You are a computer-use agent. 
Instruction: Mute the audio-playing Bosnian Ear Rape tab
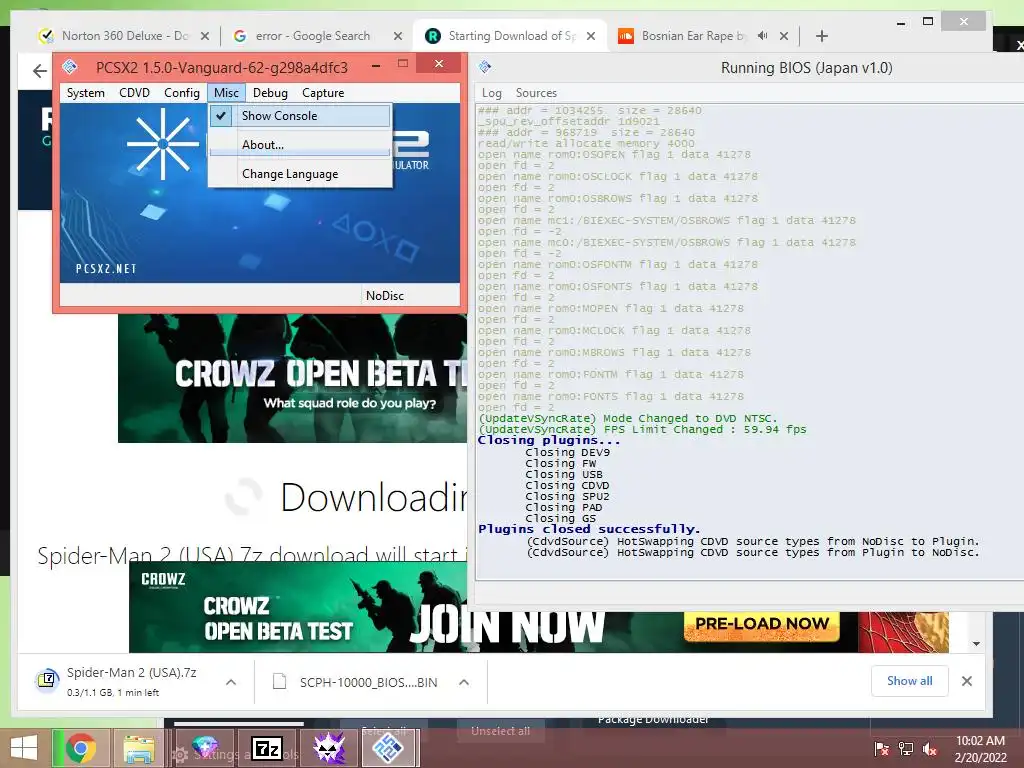[x=762, y=36]
